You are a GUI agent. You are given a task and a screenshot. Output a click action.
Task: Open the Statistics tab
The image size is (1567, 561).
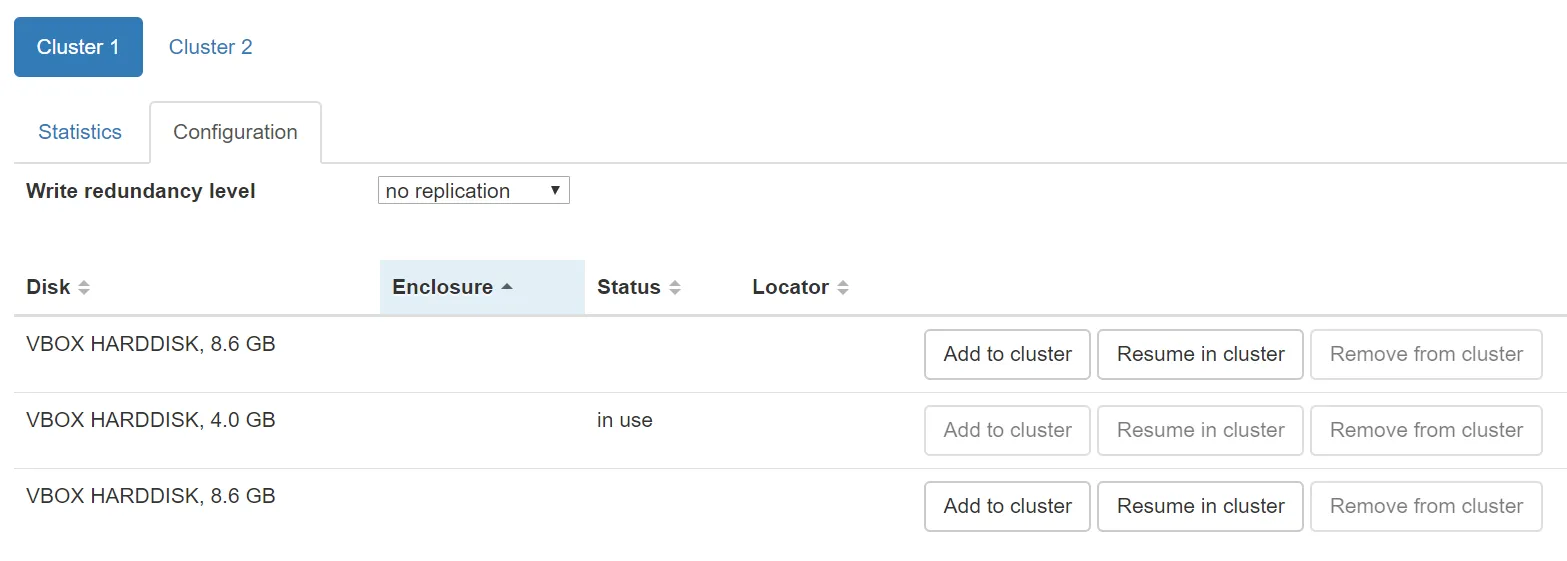(x=80, y=132)
